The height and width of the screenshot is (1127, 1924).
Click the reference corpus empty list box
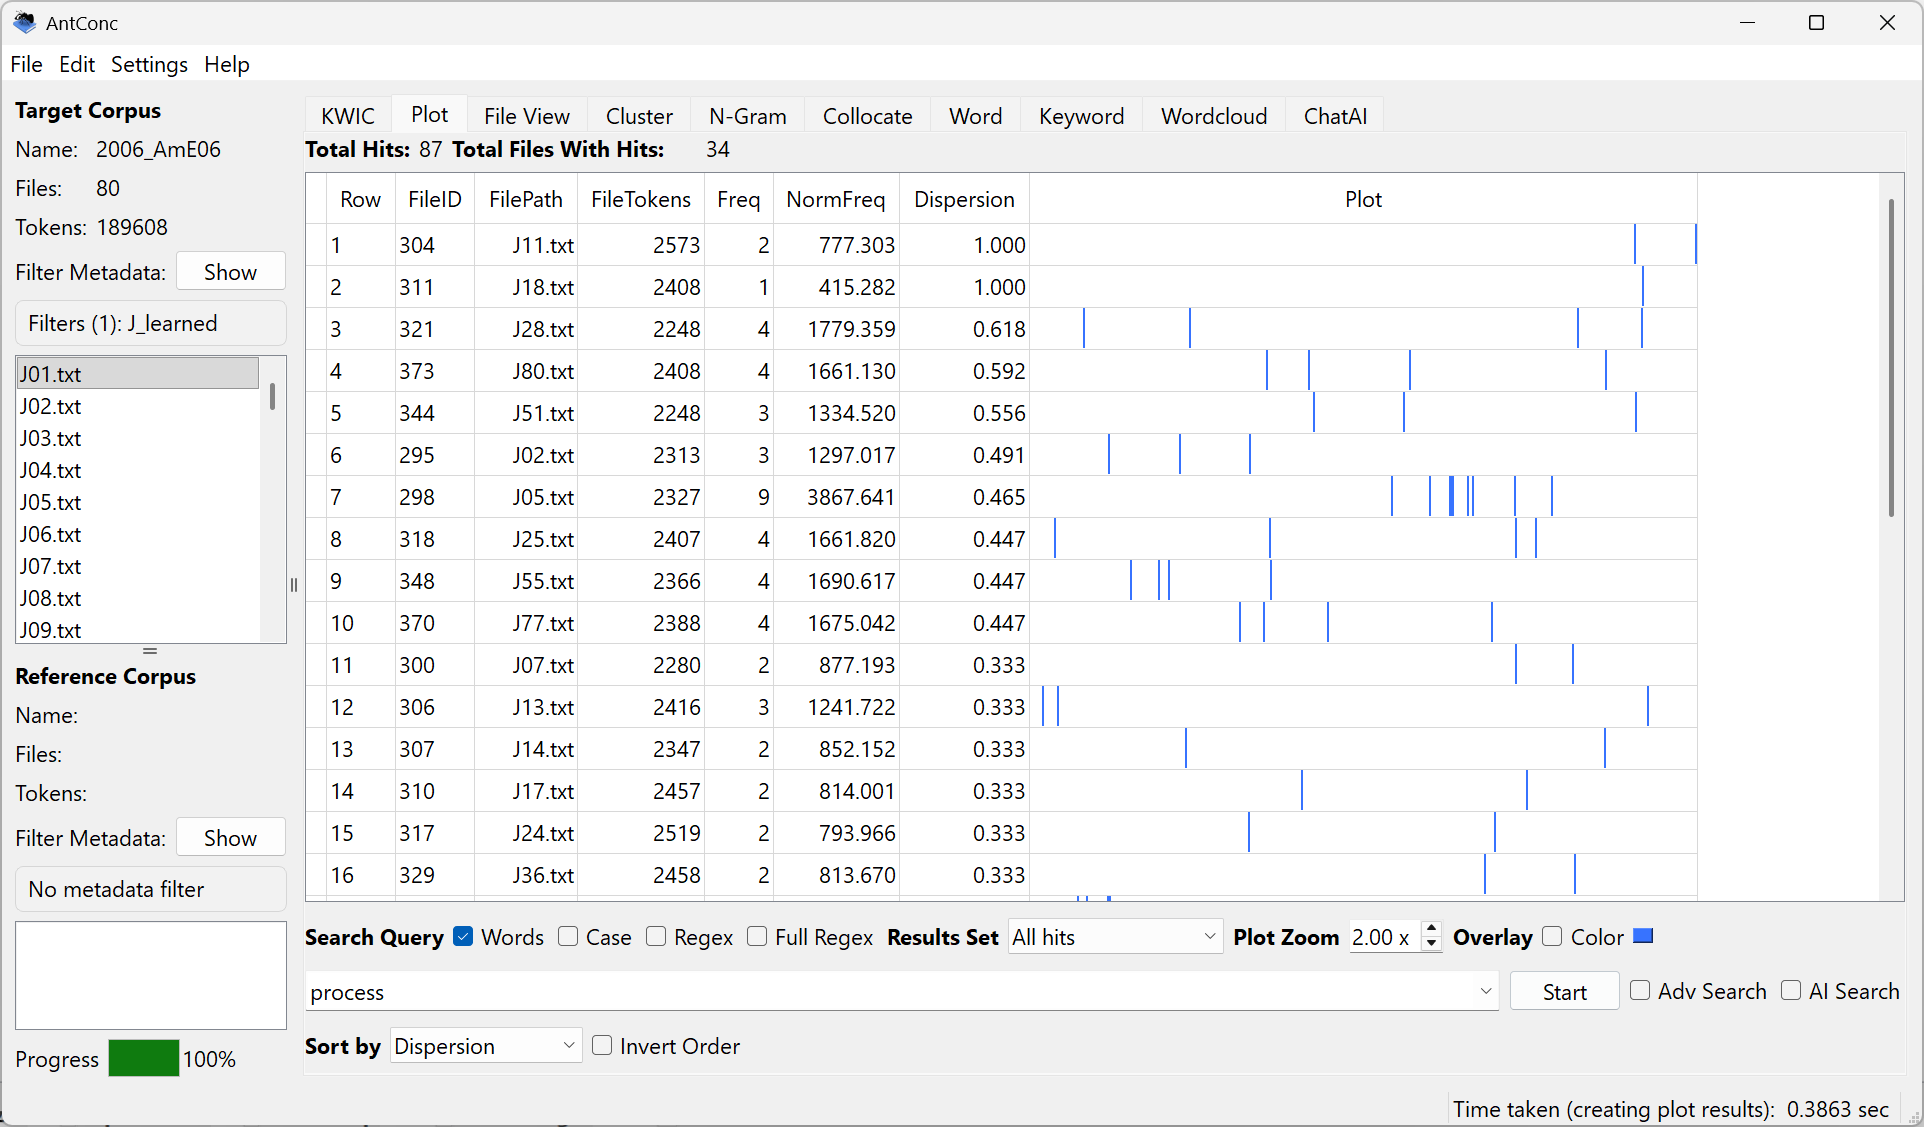[x=151, y=975]
